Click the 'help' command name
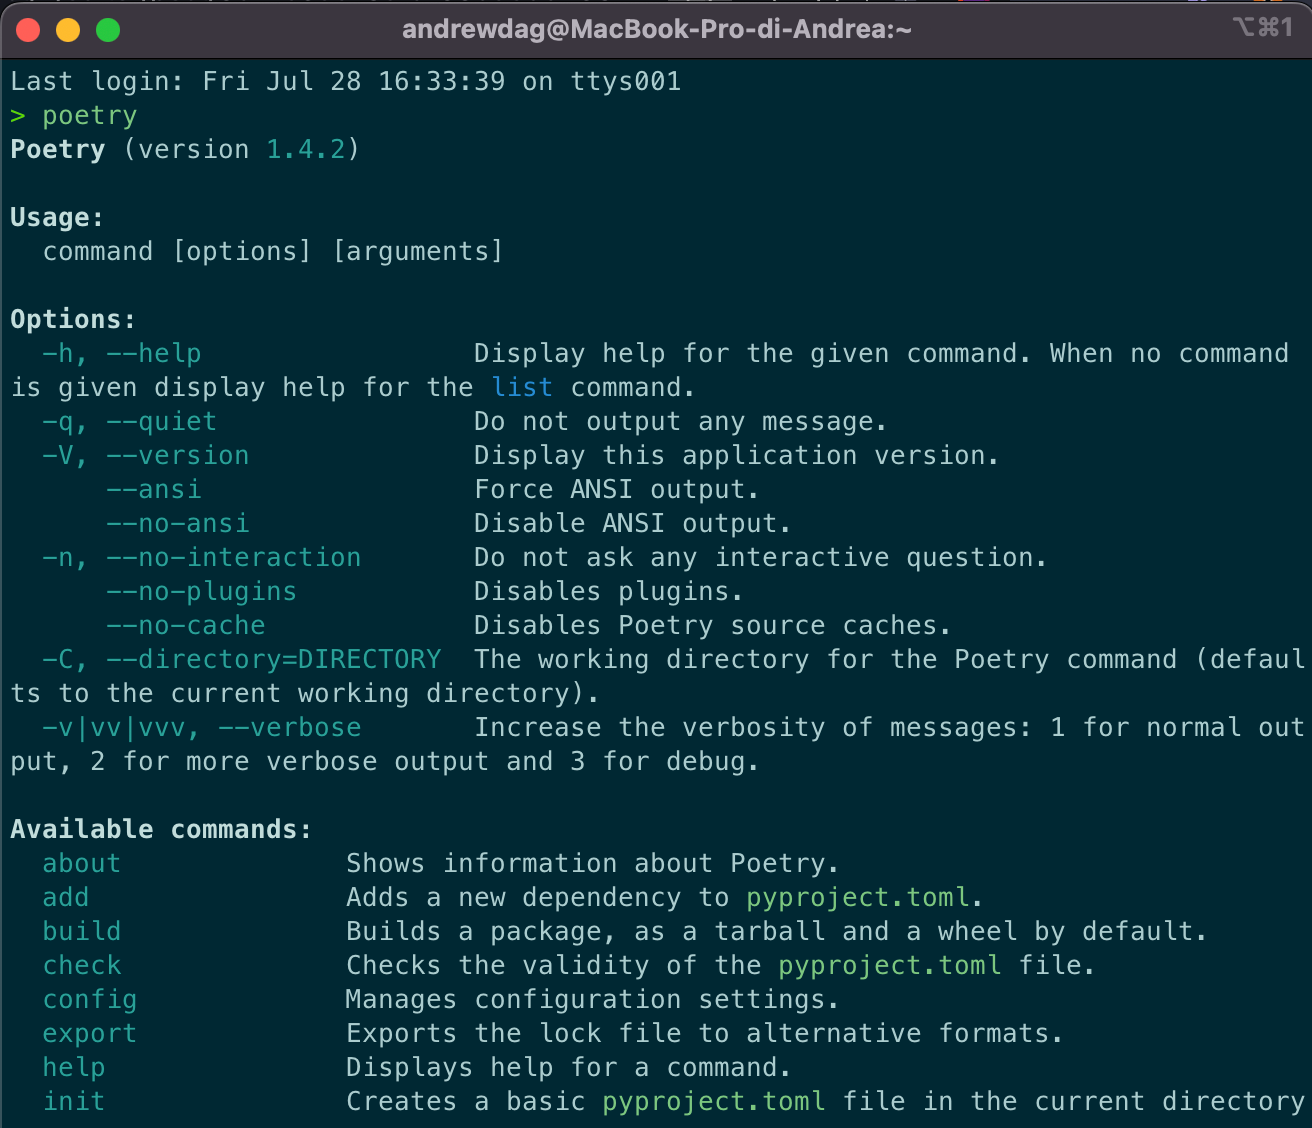The height and width of the screenshot is (1128, 1312). coord(74,1067)
